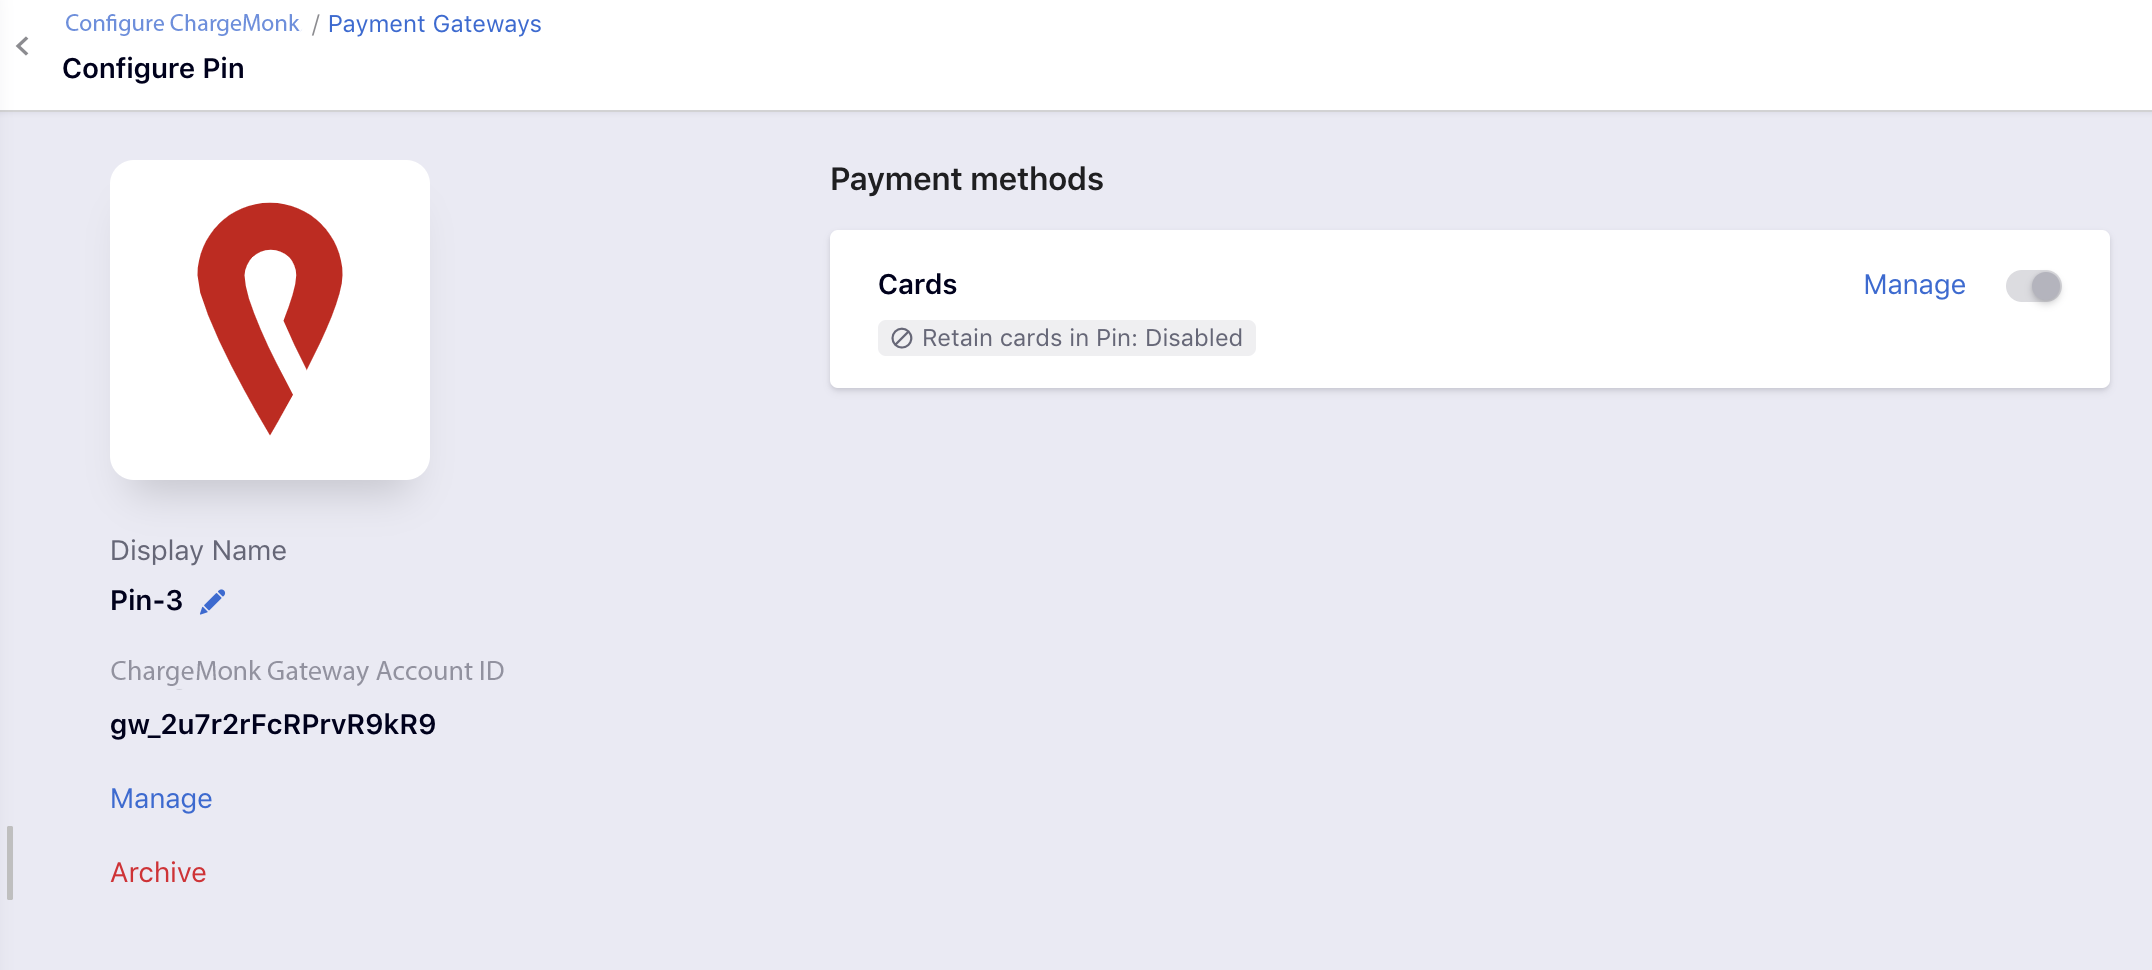
Task: Select the gw_2u7r2rFcRPrvR9kR9 account ID text
Action: 273,724
